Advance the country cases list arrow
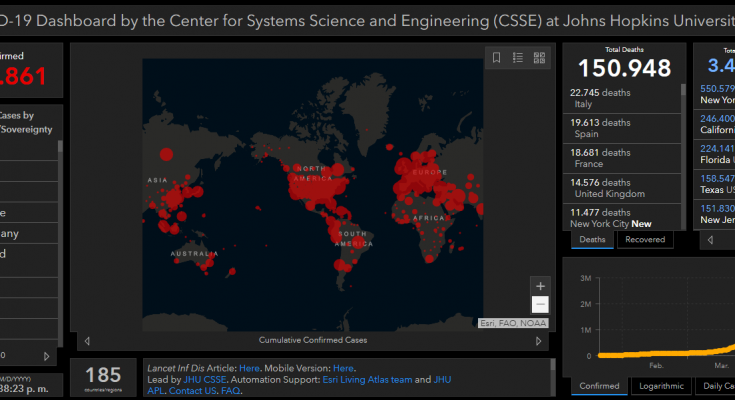735x400 pixels. click(x=46, y=356)
